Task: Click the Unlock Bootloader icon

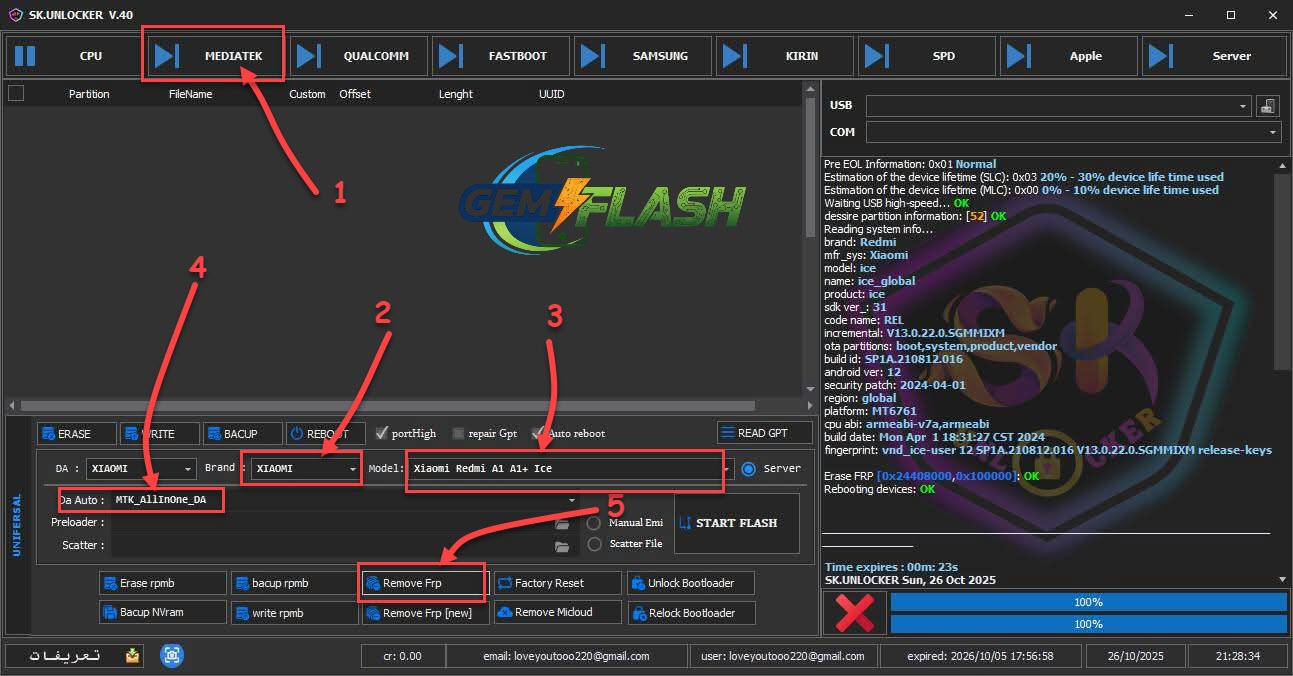Action: 638,583
